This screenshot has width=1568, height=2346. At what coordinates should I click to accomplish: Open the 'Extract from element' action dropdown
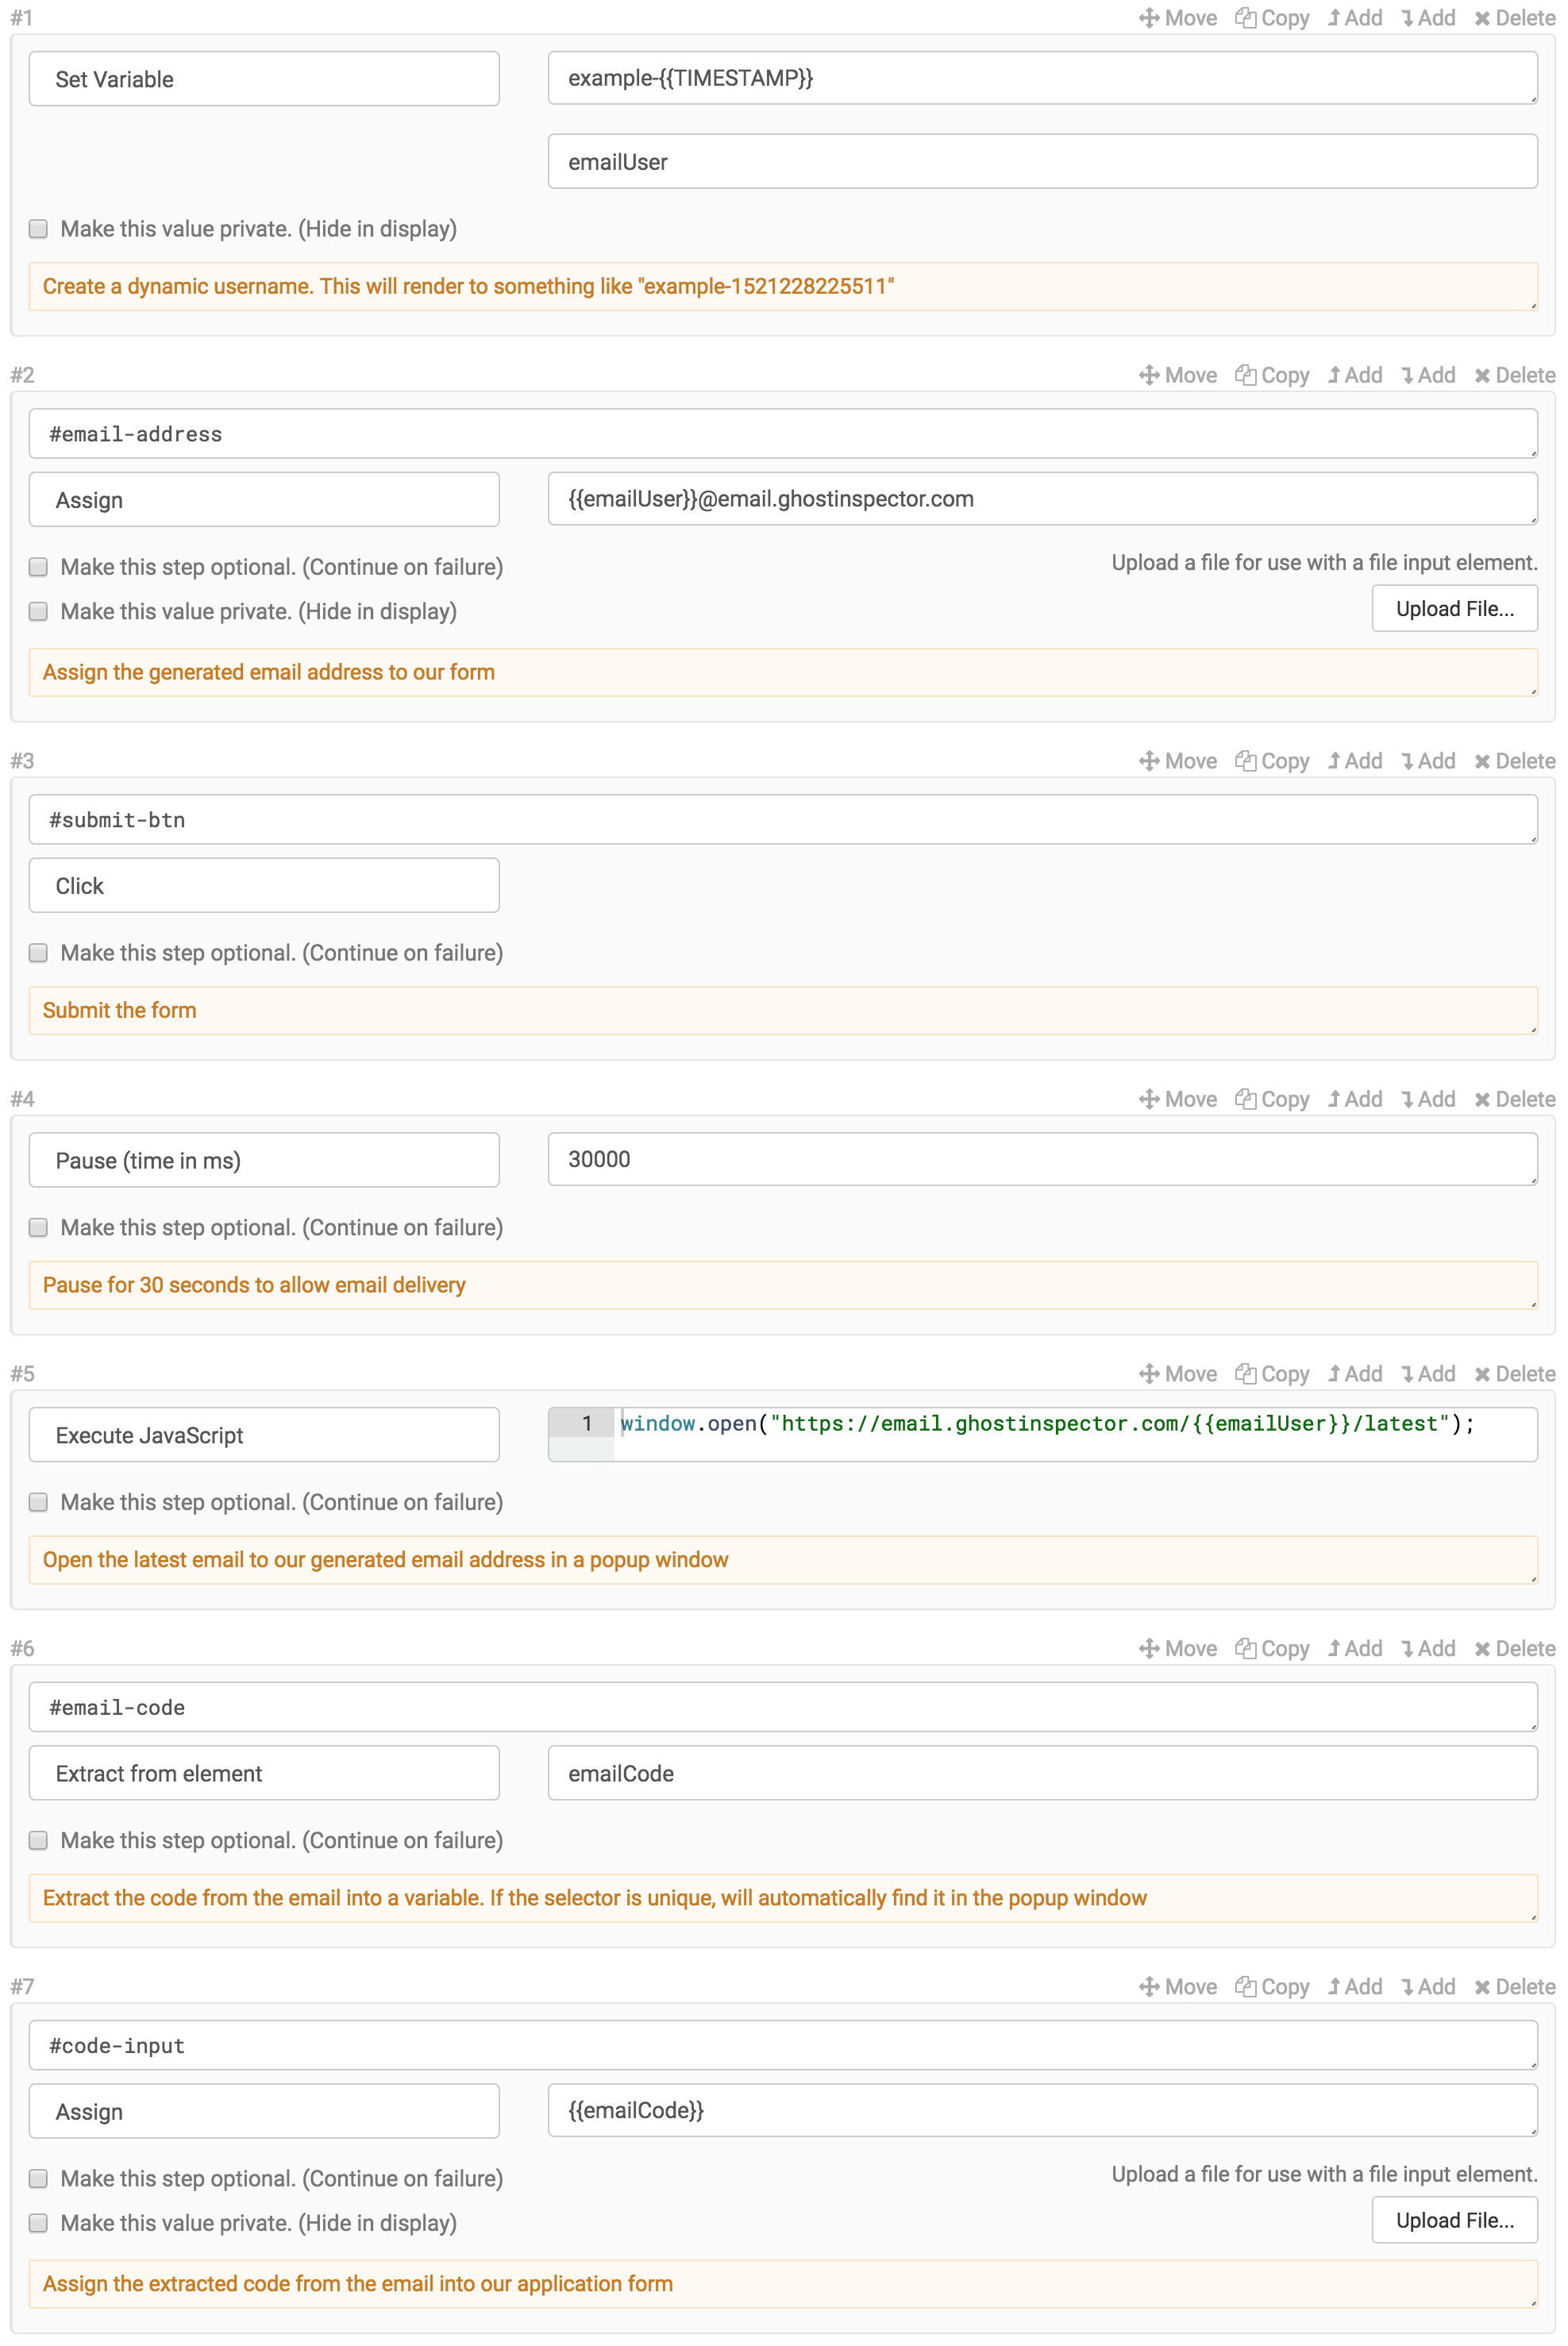click(263, 1773)
